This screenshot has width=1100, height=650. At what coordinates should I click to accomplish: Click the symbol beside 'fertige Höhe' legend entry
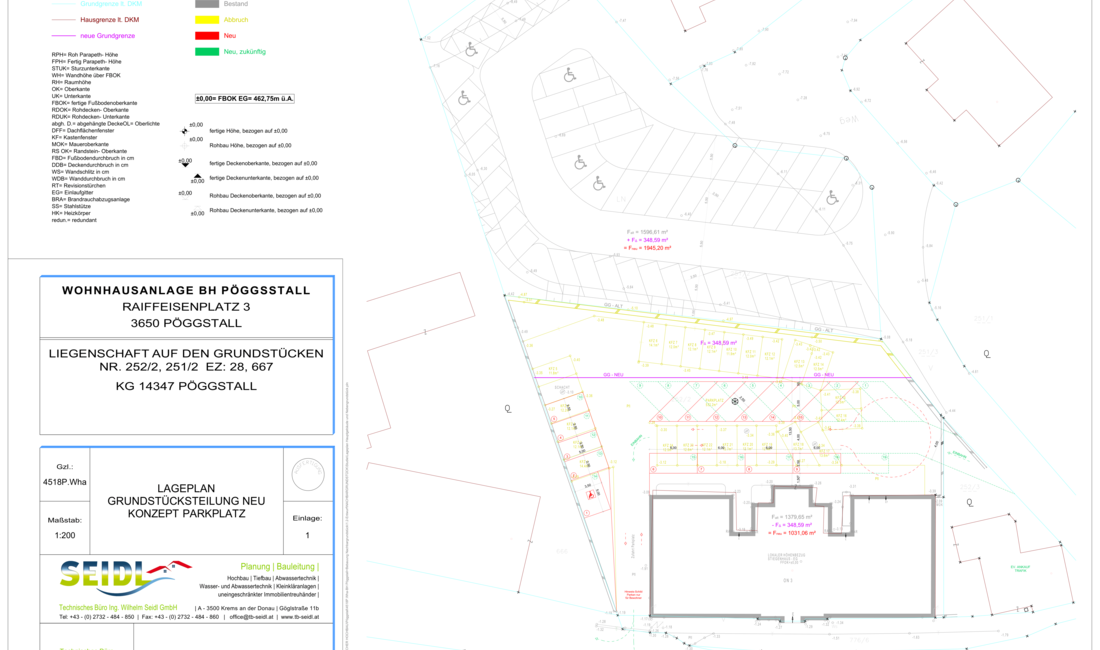(185, 131)
